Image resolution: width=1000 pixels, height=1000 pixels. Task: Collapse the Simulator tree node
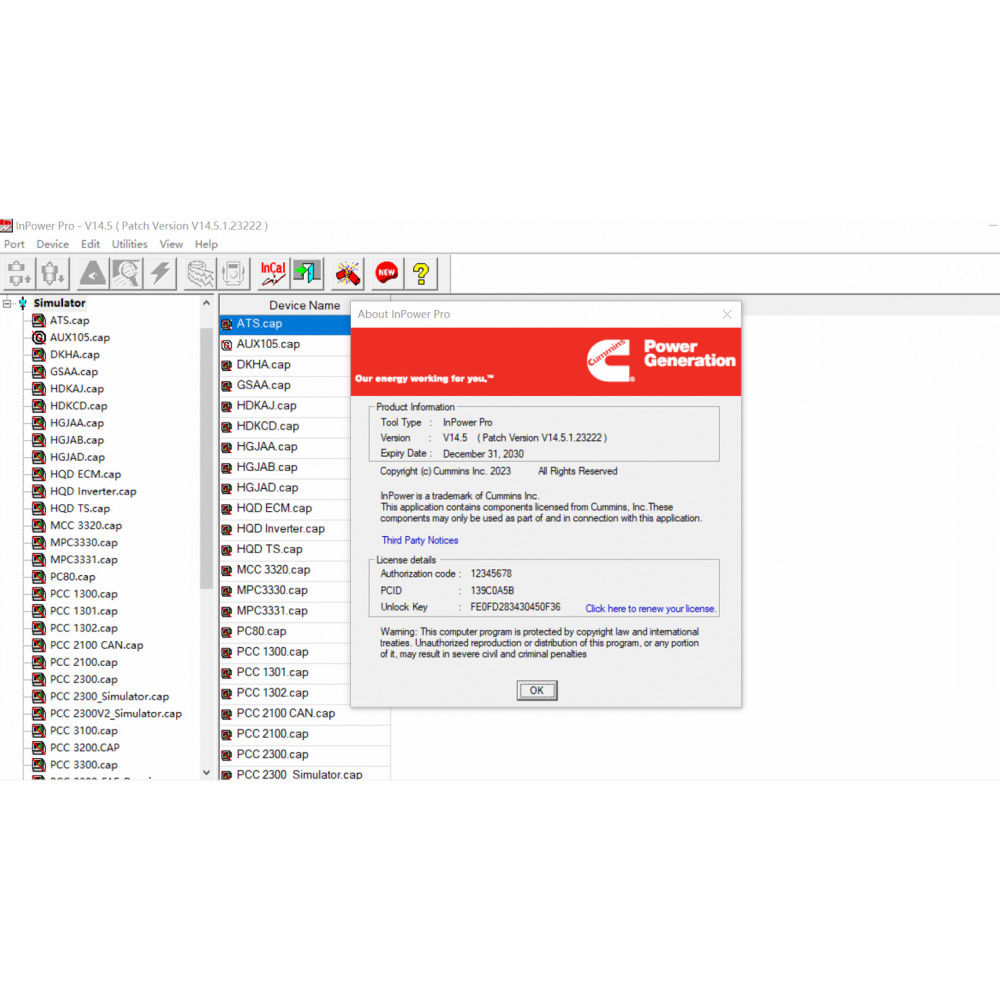pos(7,303)
